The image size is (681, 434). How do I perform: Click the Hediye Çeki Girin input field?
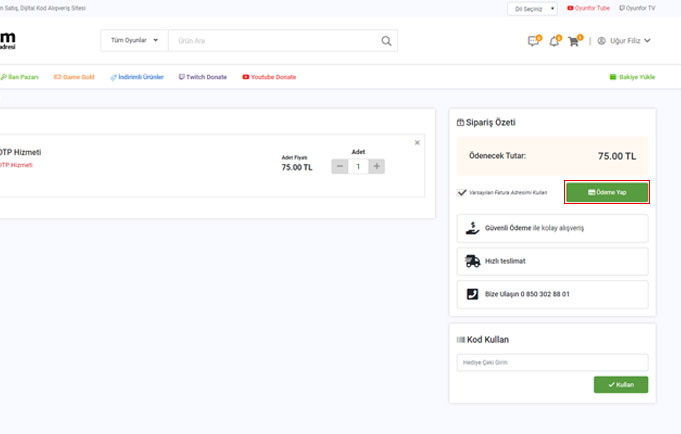tap(552, 362)
